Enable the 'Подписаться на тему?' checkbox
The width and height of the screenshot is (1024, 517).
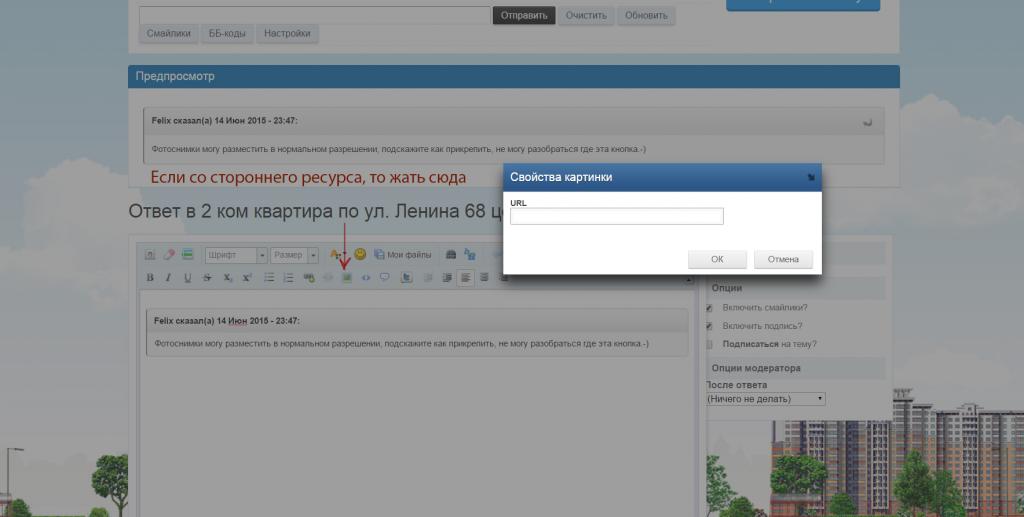click(x=709, y=344)
